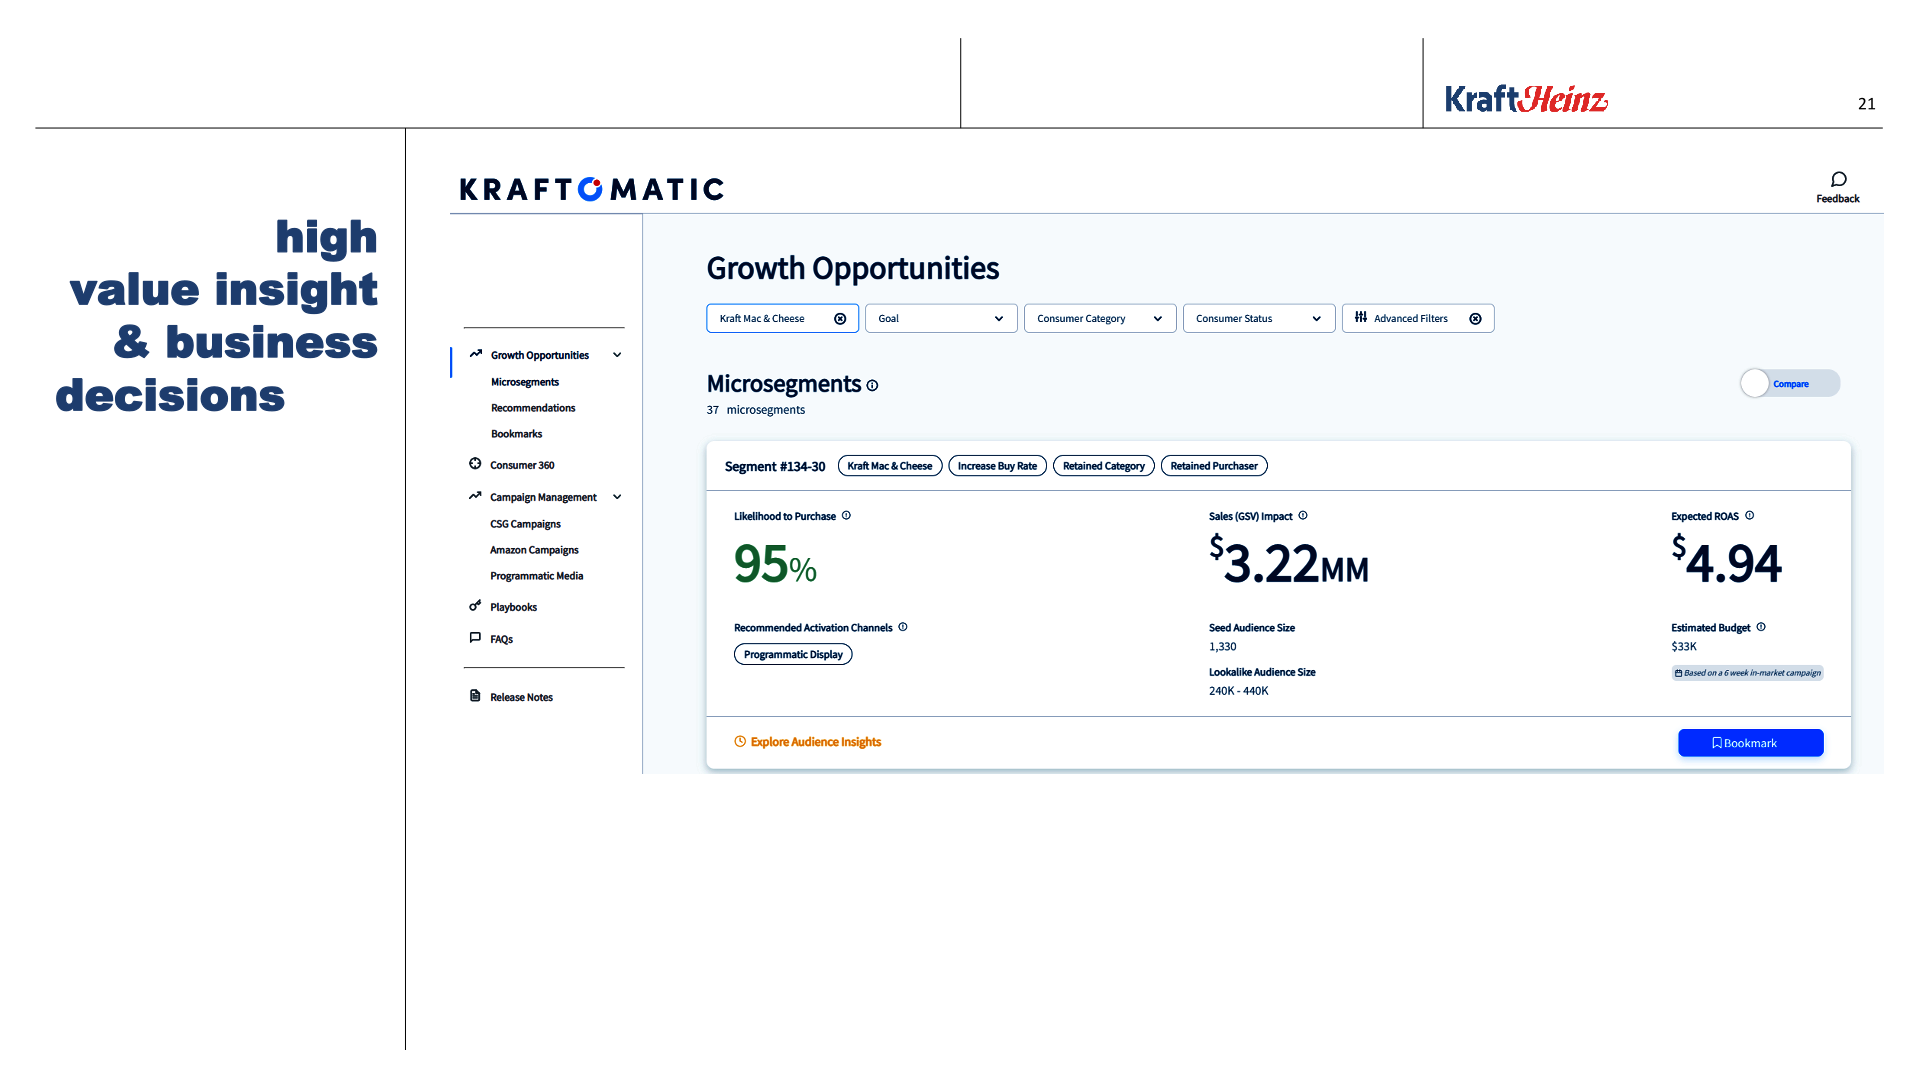Click the $3.22MM sales impact value
This screenshot has width=1920, height=1080.
point(1289,562)
